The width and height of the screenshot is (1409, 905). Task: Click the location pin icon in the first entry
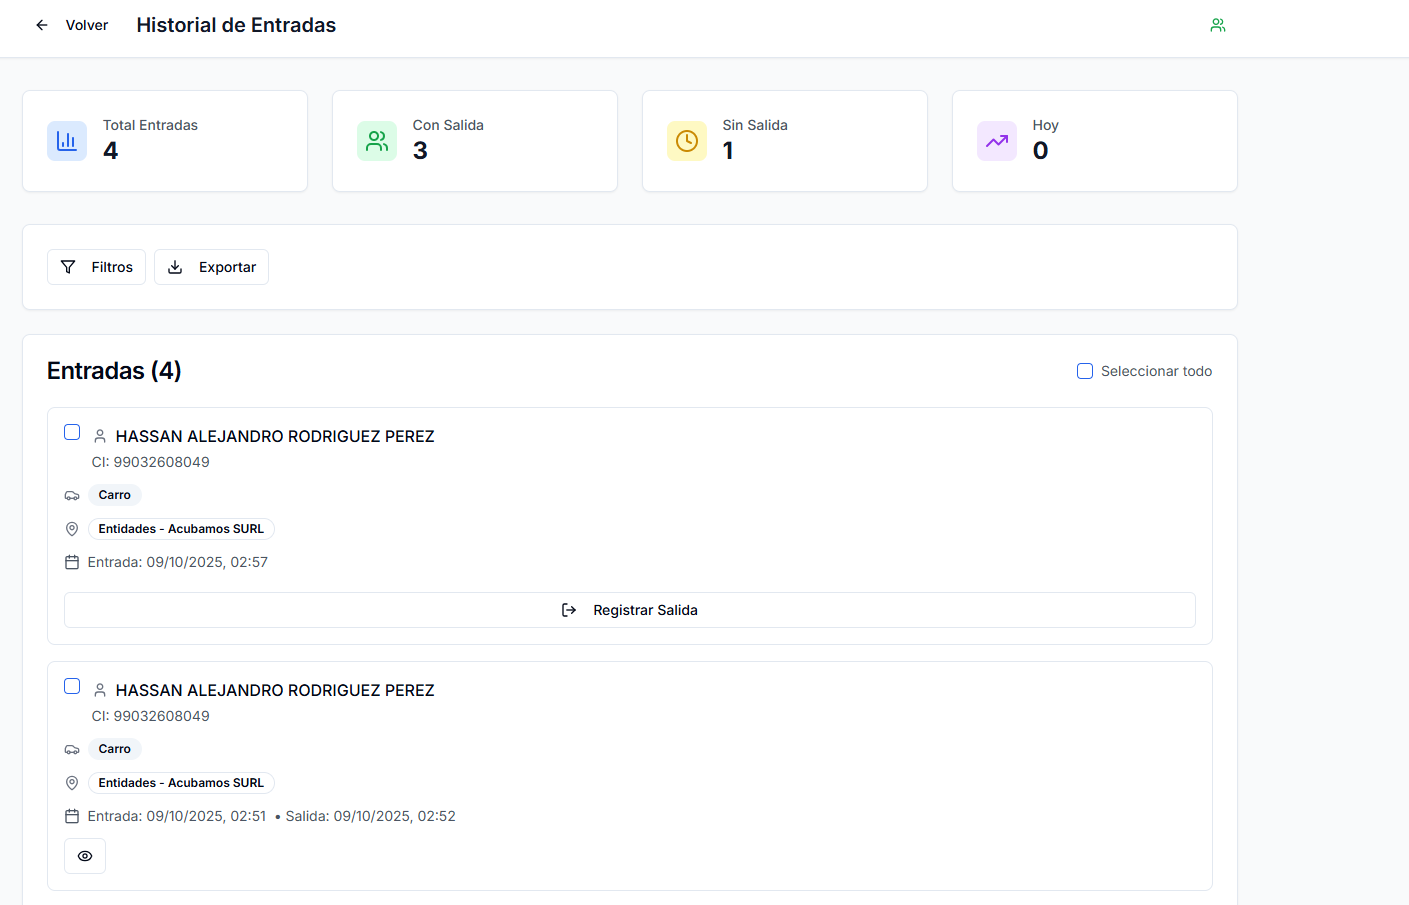72,529
